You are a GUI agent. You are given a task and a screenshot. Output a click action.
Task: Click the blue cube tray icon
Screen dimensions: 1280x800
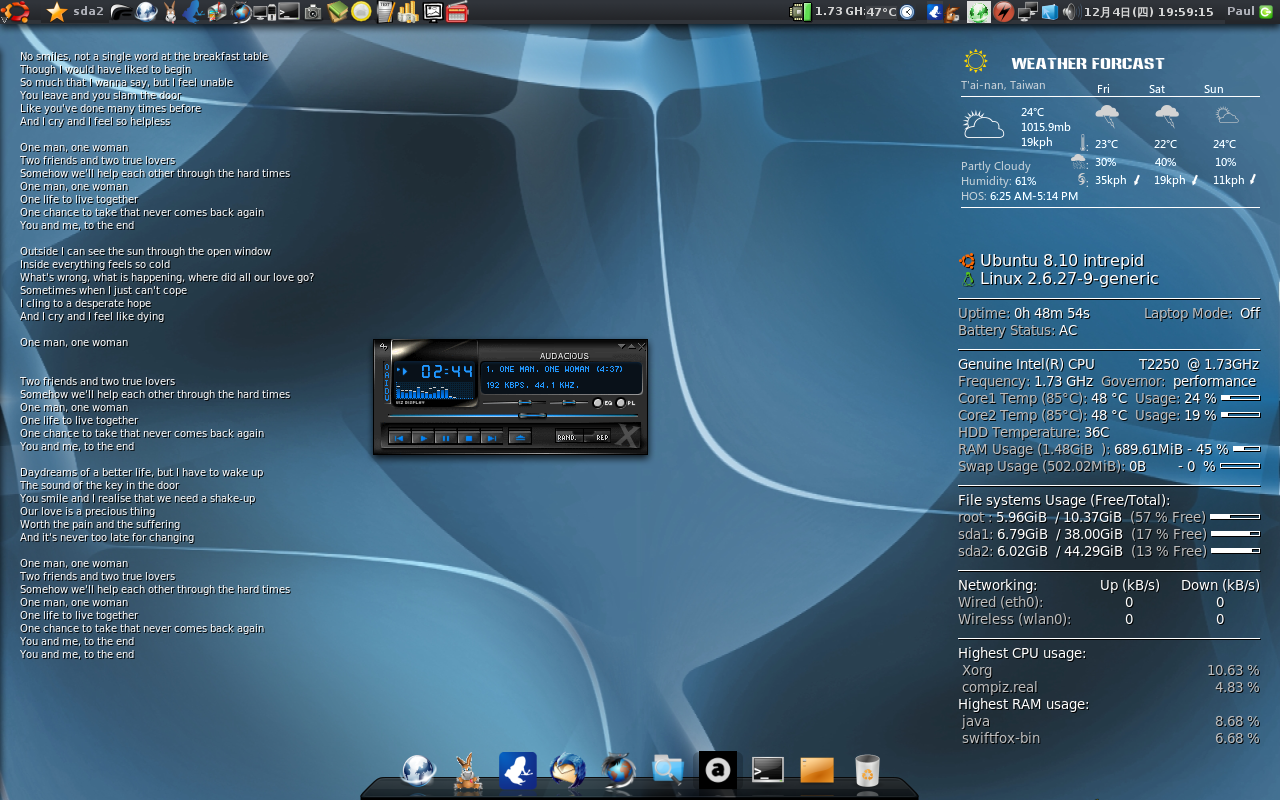click(1049, 12)
